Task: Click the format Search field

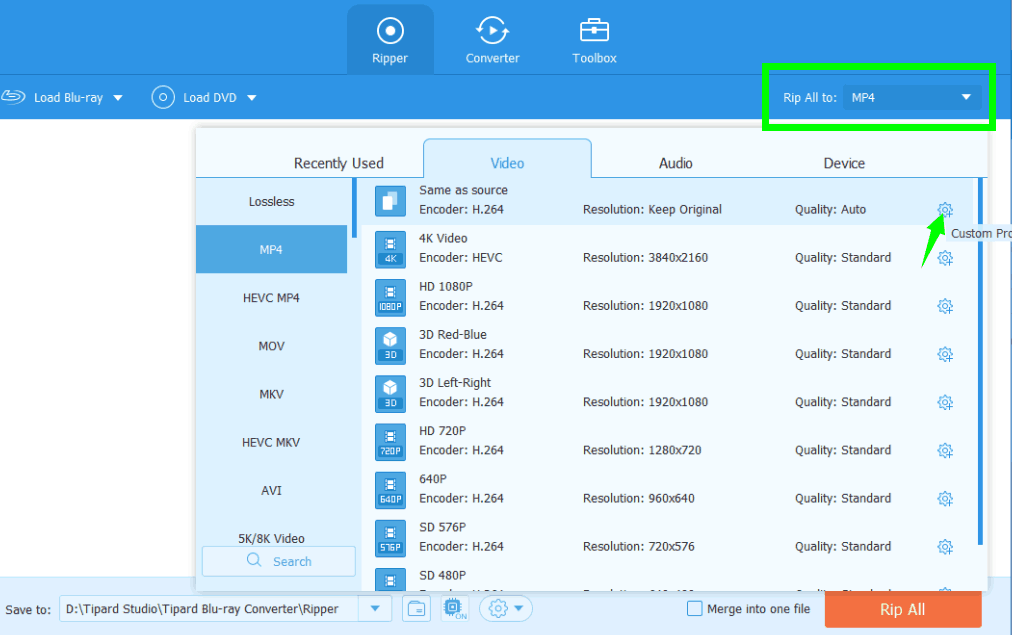Action: point(279,561)
